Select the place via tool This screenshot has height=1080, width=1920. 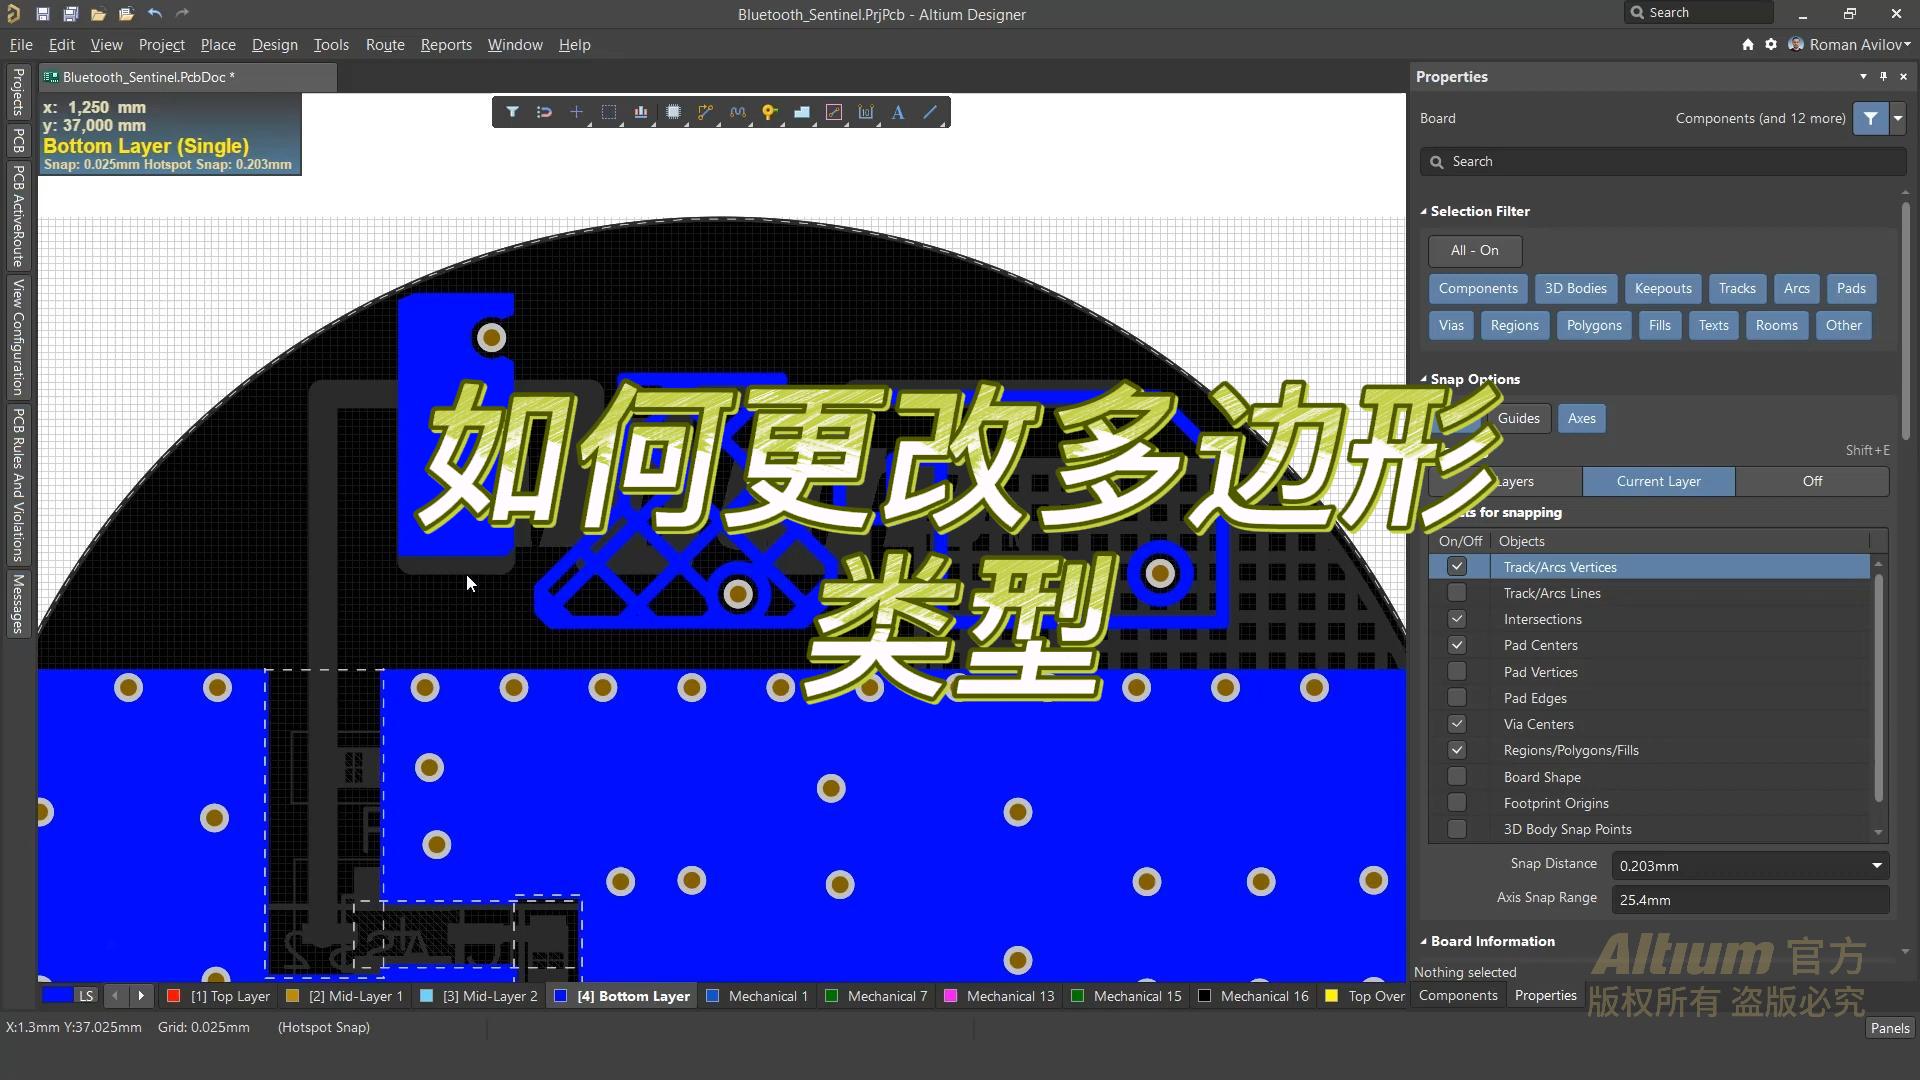pyautogui.click(x=769, y=112)
